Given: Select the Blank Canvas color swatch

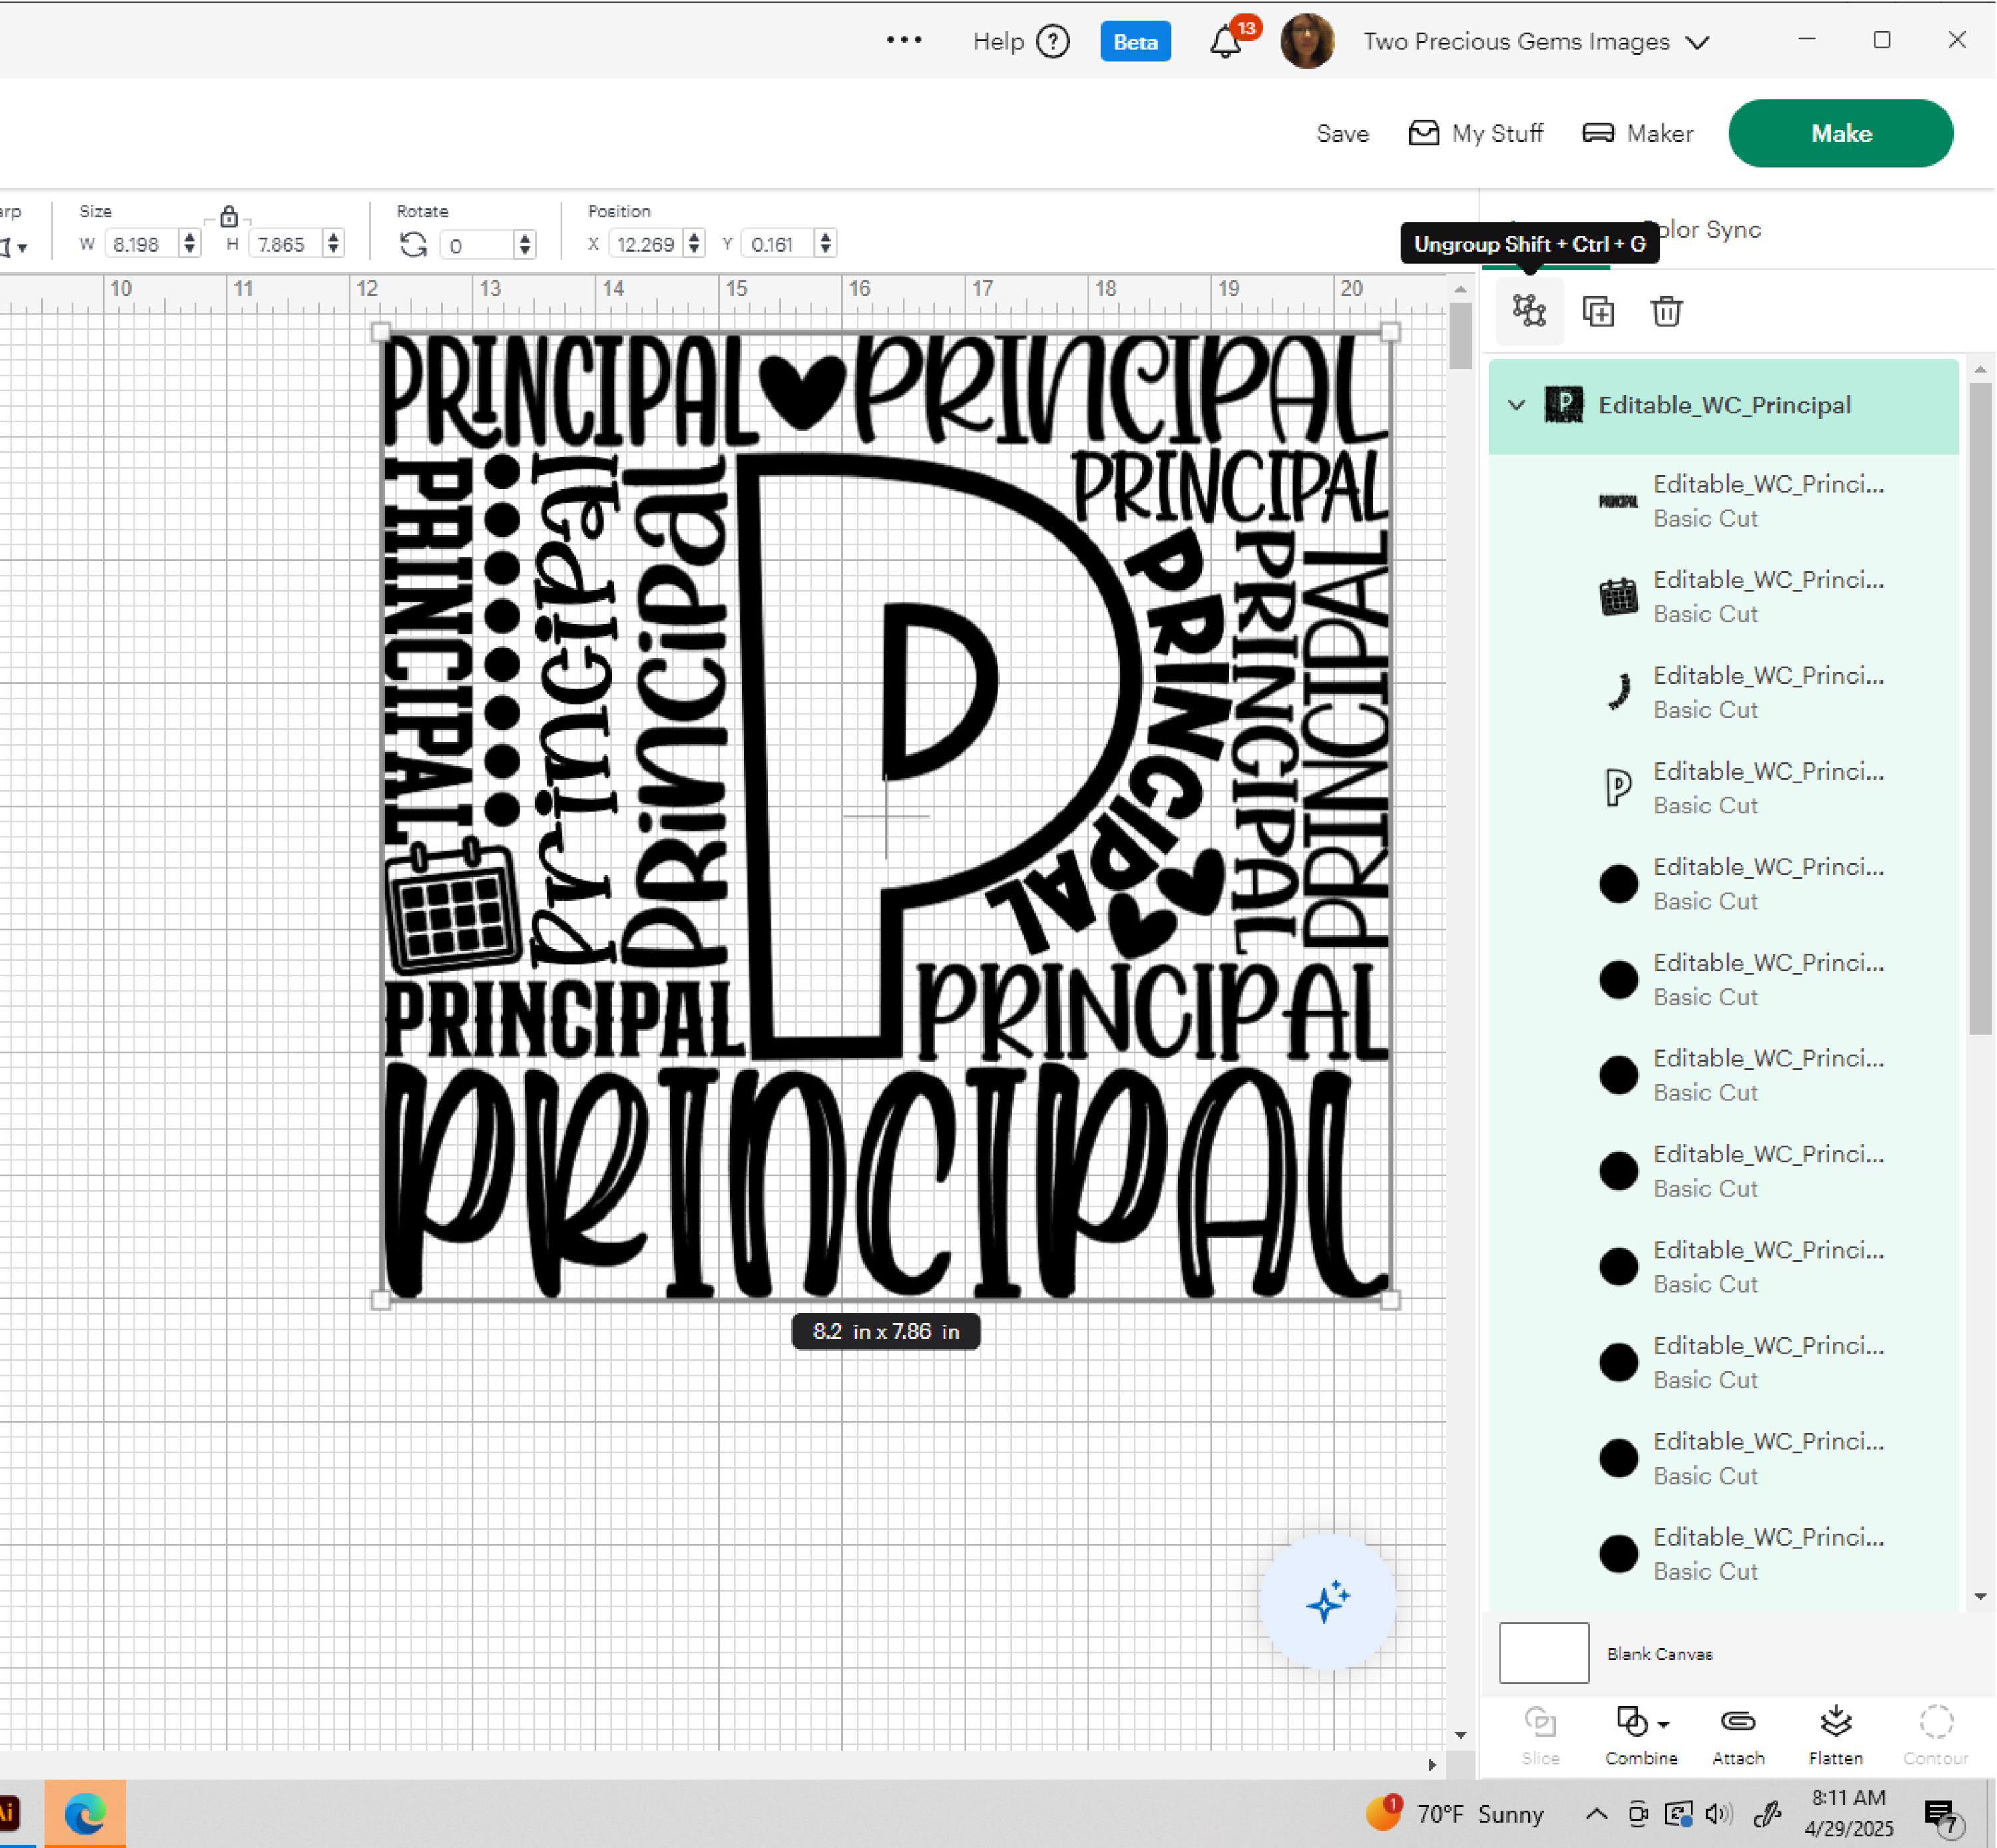Looking at the screenshot, I should [x=1543, y=1653].
